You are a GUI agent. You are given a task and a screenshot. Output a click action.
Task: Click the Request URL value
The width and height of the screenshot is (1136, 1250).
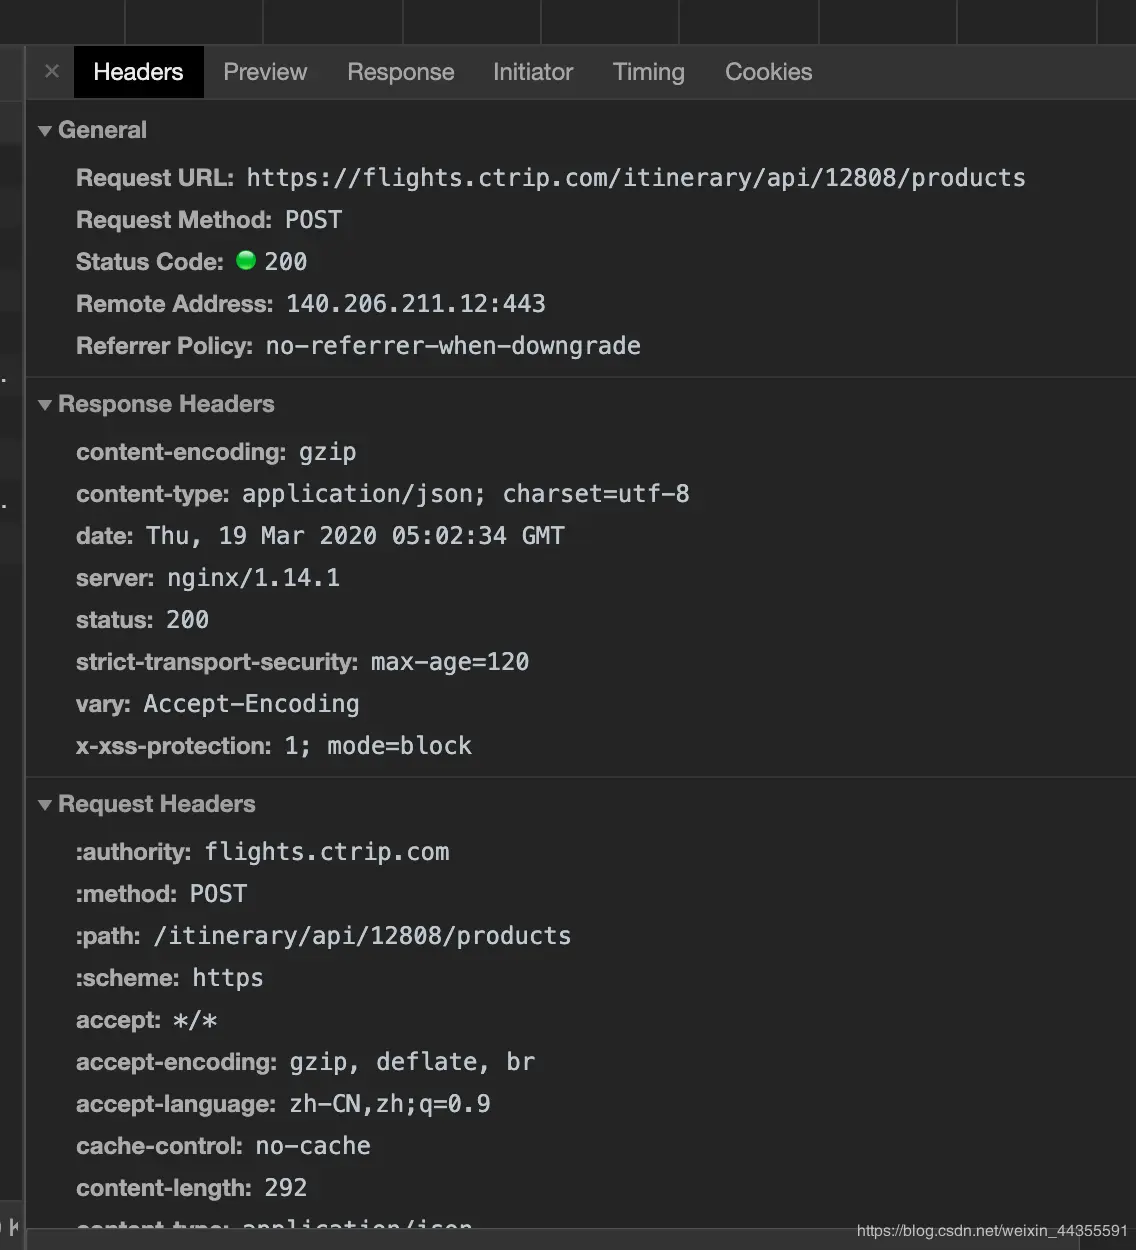[635, 178]
